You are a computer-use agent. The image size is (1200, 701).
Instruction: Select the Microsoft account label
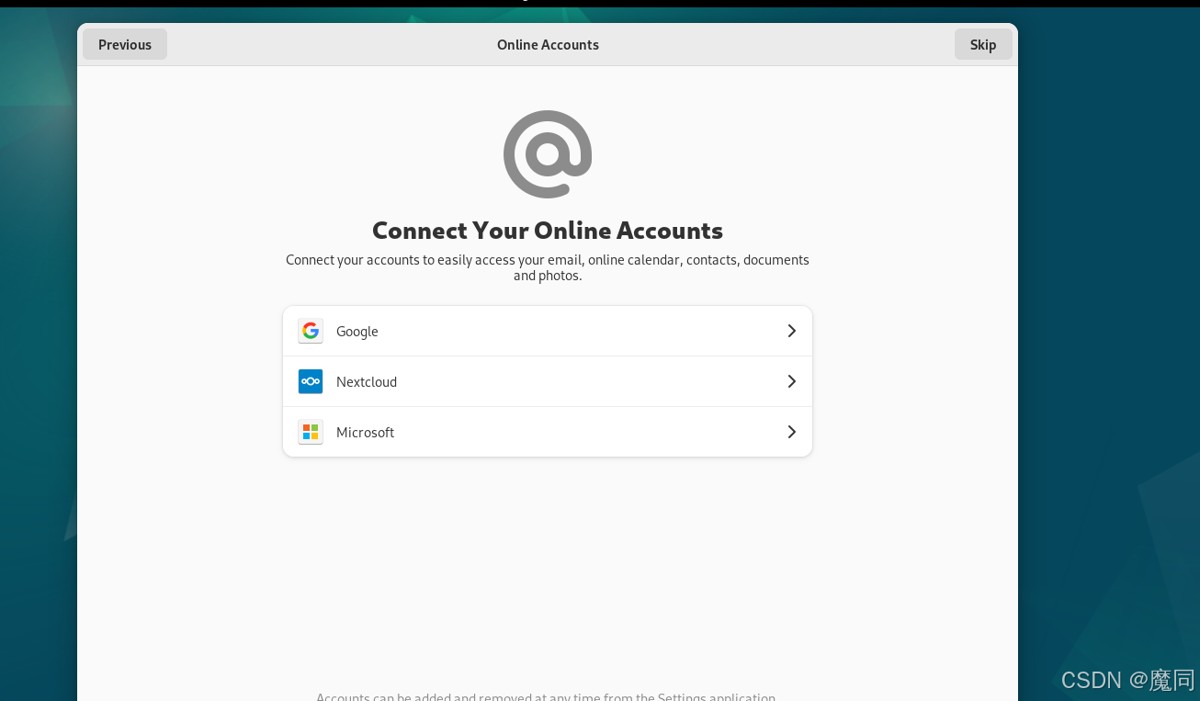pyautogui.click(x=365, y=432)
